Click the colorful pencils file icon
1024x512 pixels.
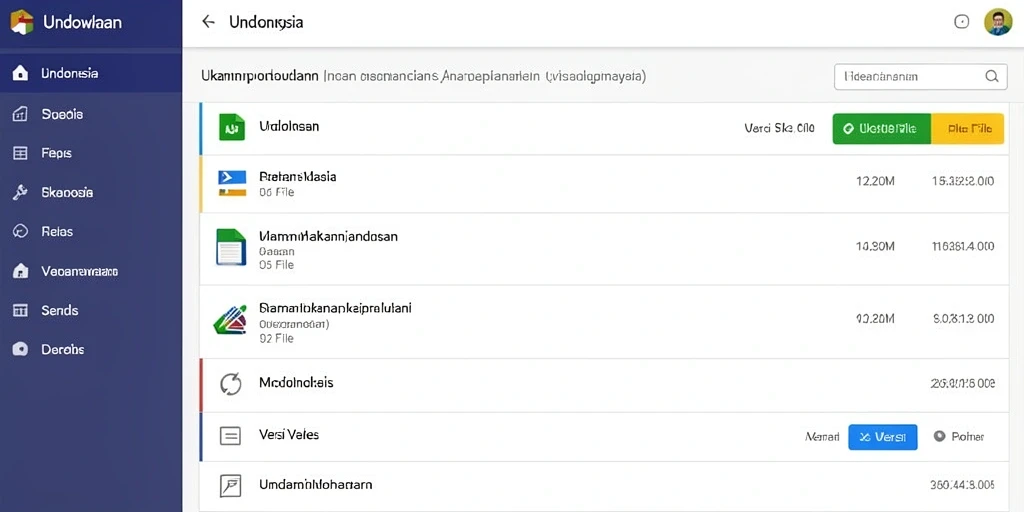click(x=231, y=320)
